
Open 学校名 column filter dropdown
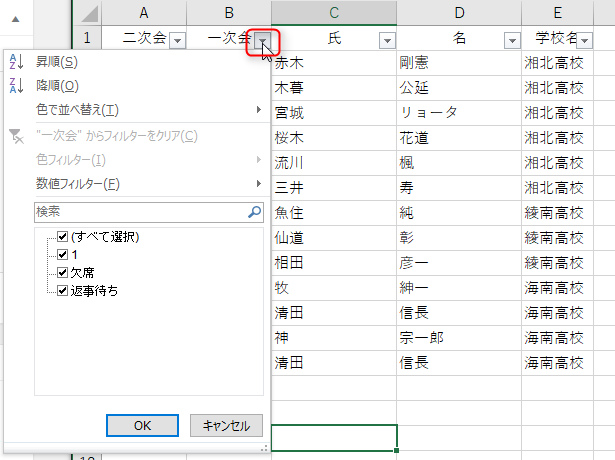tap(584, 40)
